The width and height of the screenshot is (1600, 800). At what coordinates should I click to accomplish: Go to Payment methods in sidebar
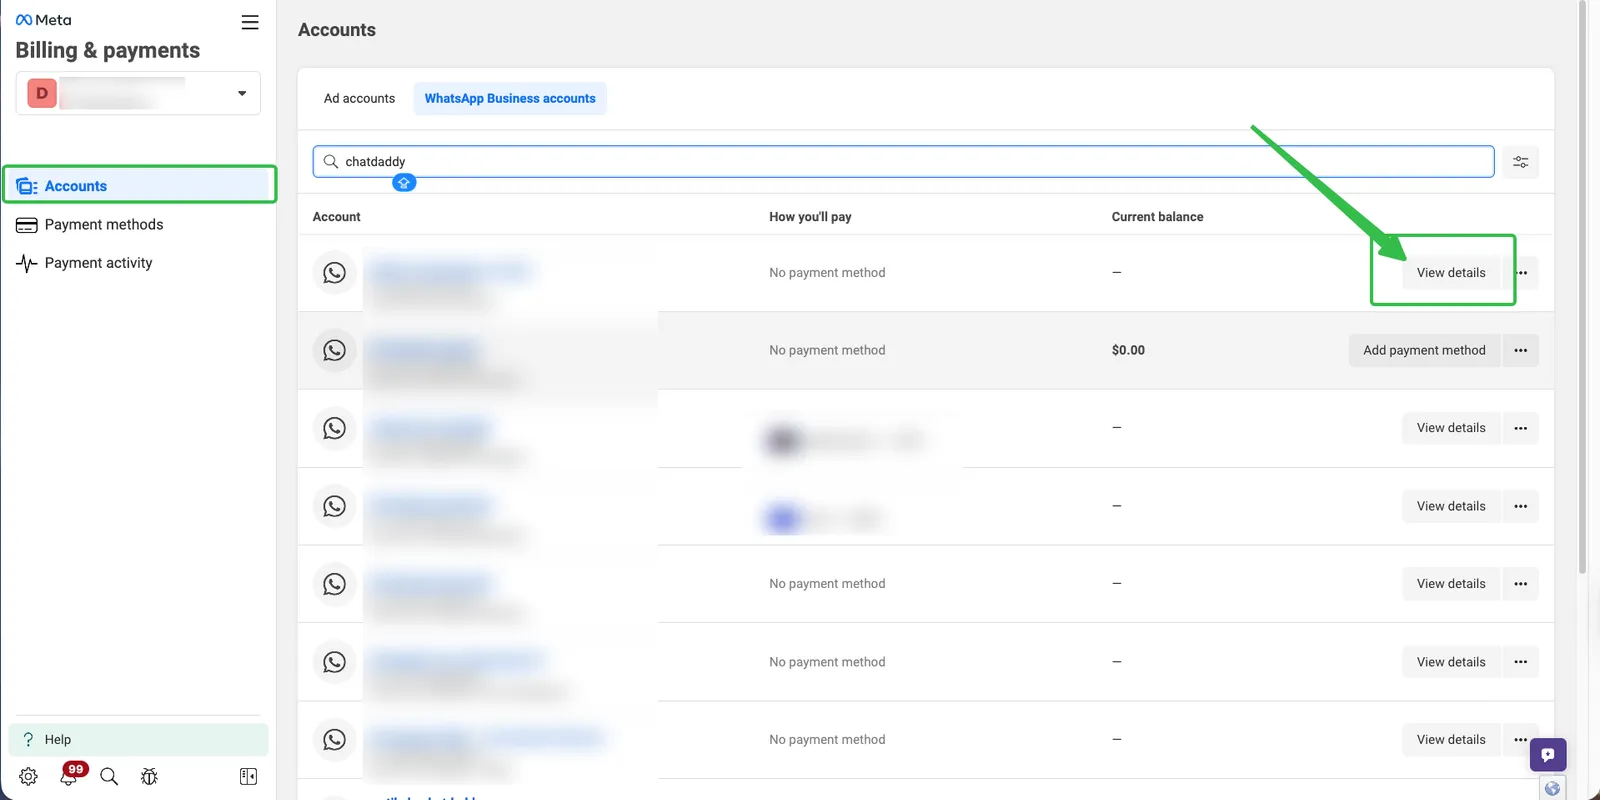103,225
